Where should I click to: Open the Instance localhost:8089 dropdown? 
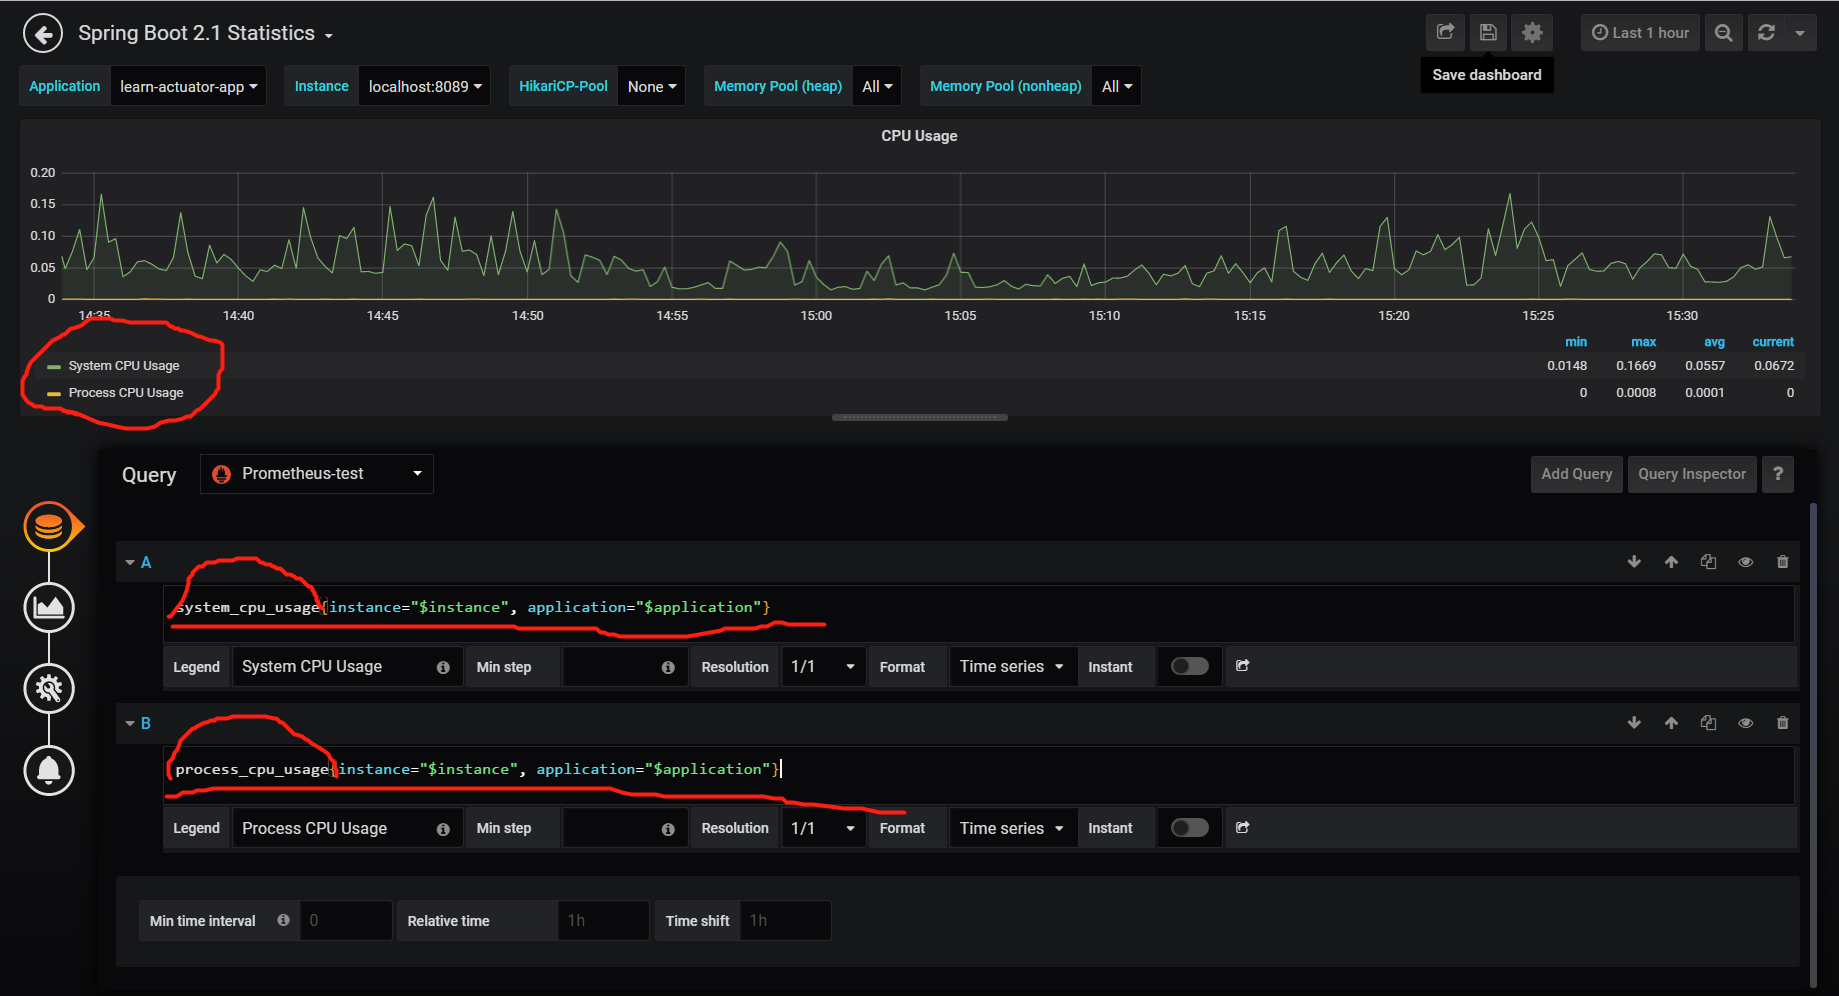point(425,86)
